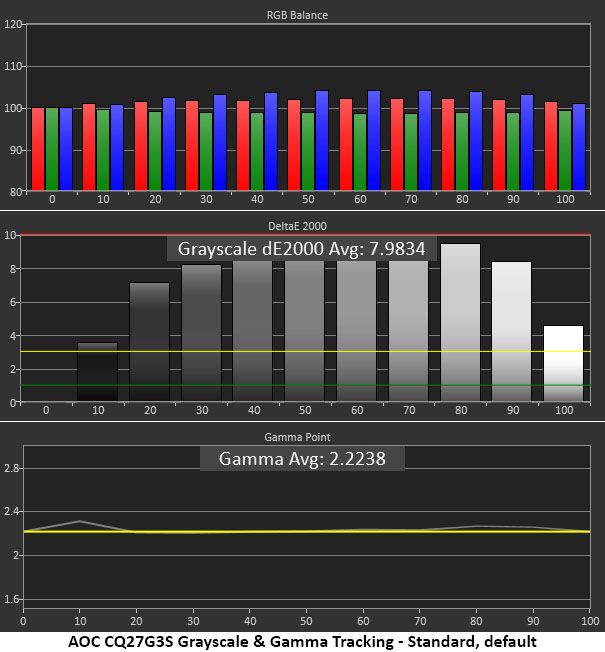
Task: Click the DeltaE 2000 chart title
Action: click(x=297, y=226)
